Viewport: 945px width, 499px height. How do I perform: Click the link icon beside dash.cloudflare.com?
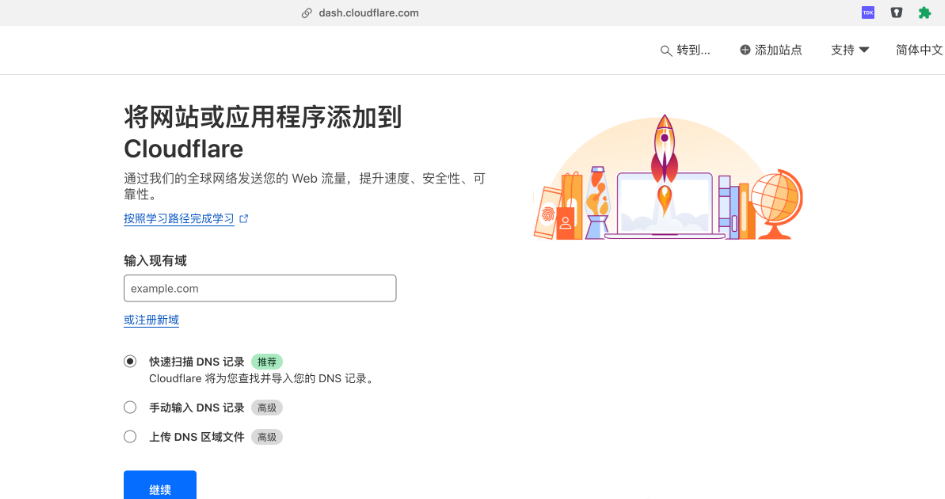pos(307,13)
